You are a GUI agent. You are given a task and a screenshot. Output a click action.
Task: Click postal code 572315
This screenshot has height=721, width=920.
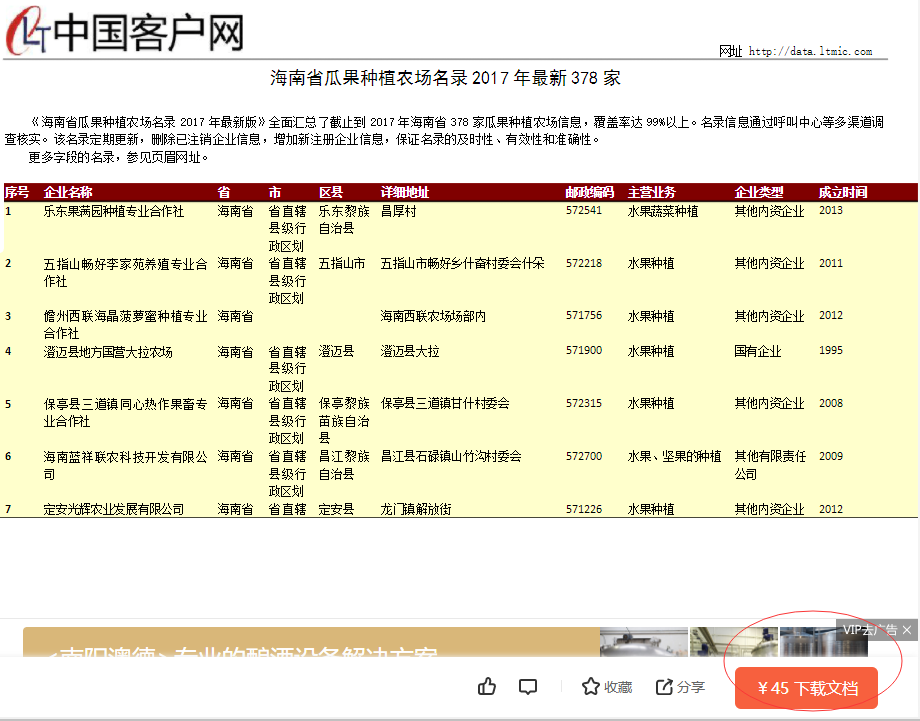(x=584, y=403)
